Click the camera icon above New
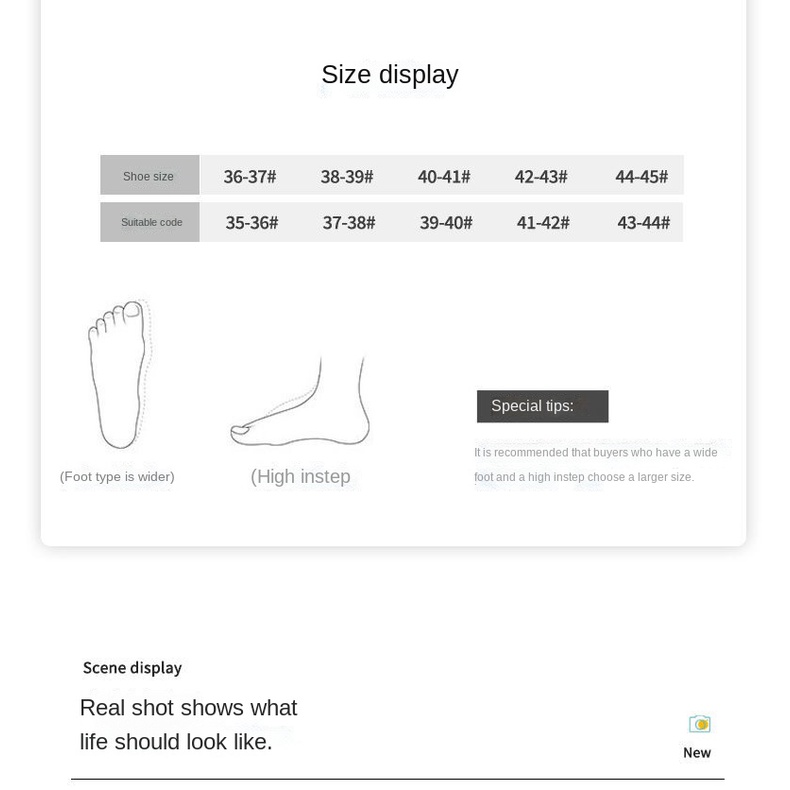The width and height of the screenshot is (790, 790). 699,724
